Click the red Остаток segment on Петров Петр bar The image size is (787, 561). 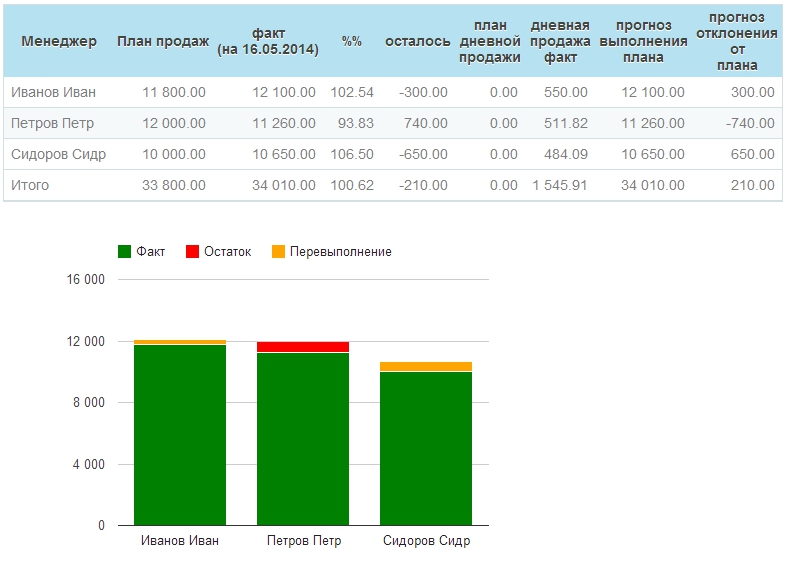click(x=303, y=347)
